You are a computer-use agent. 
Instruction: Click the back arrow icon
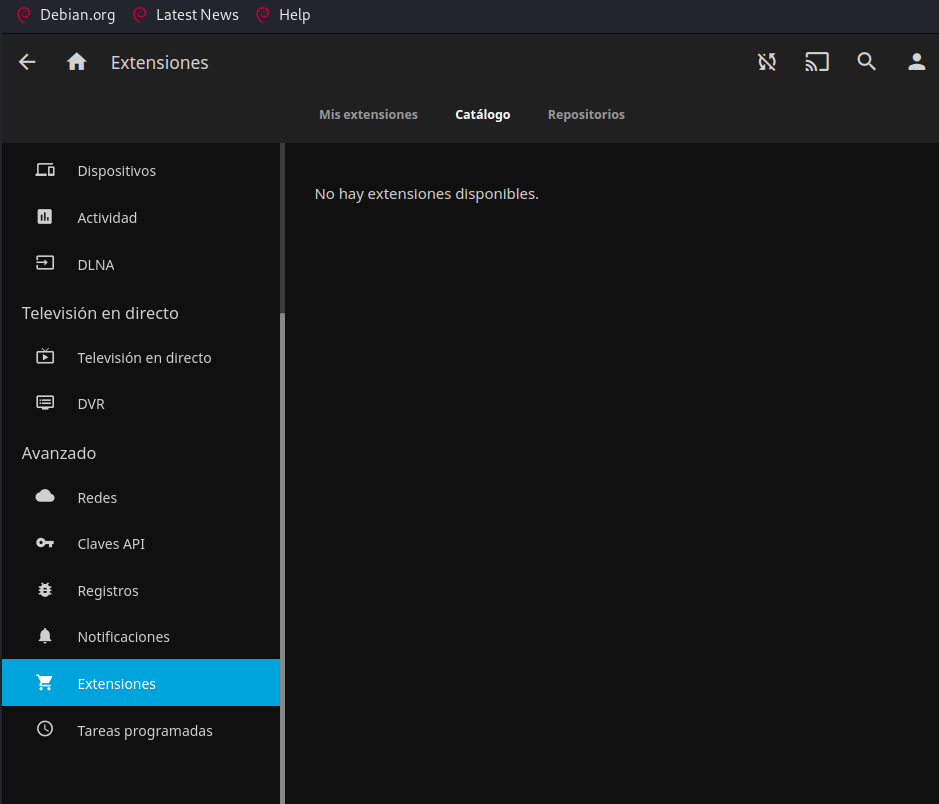[26, 61]
